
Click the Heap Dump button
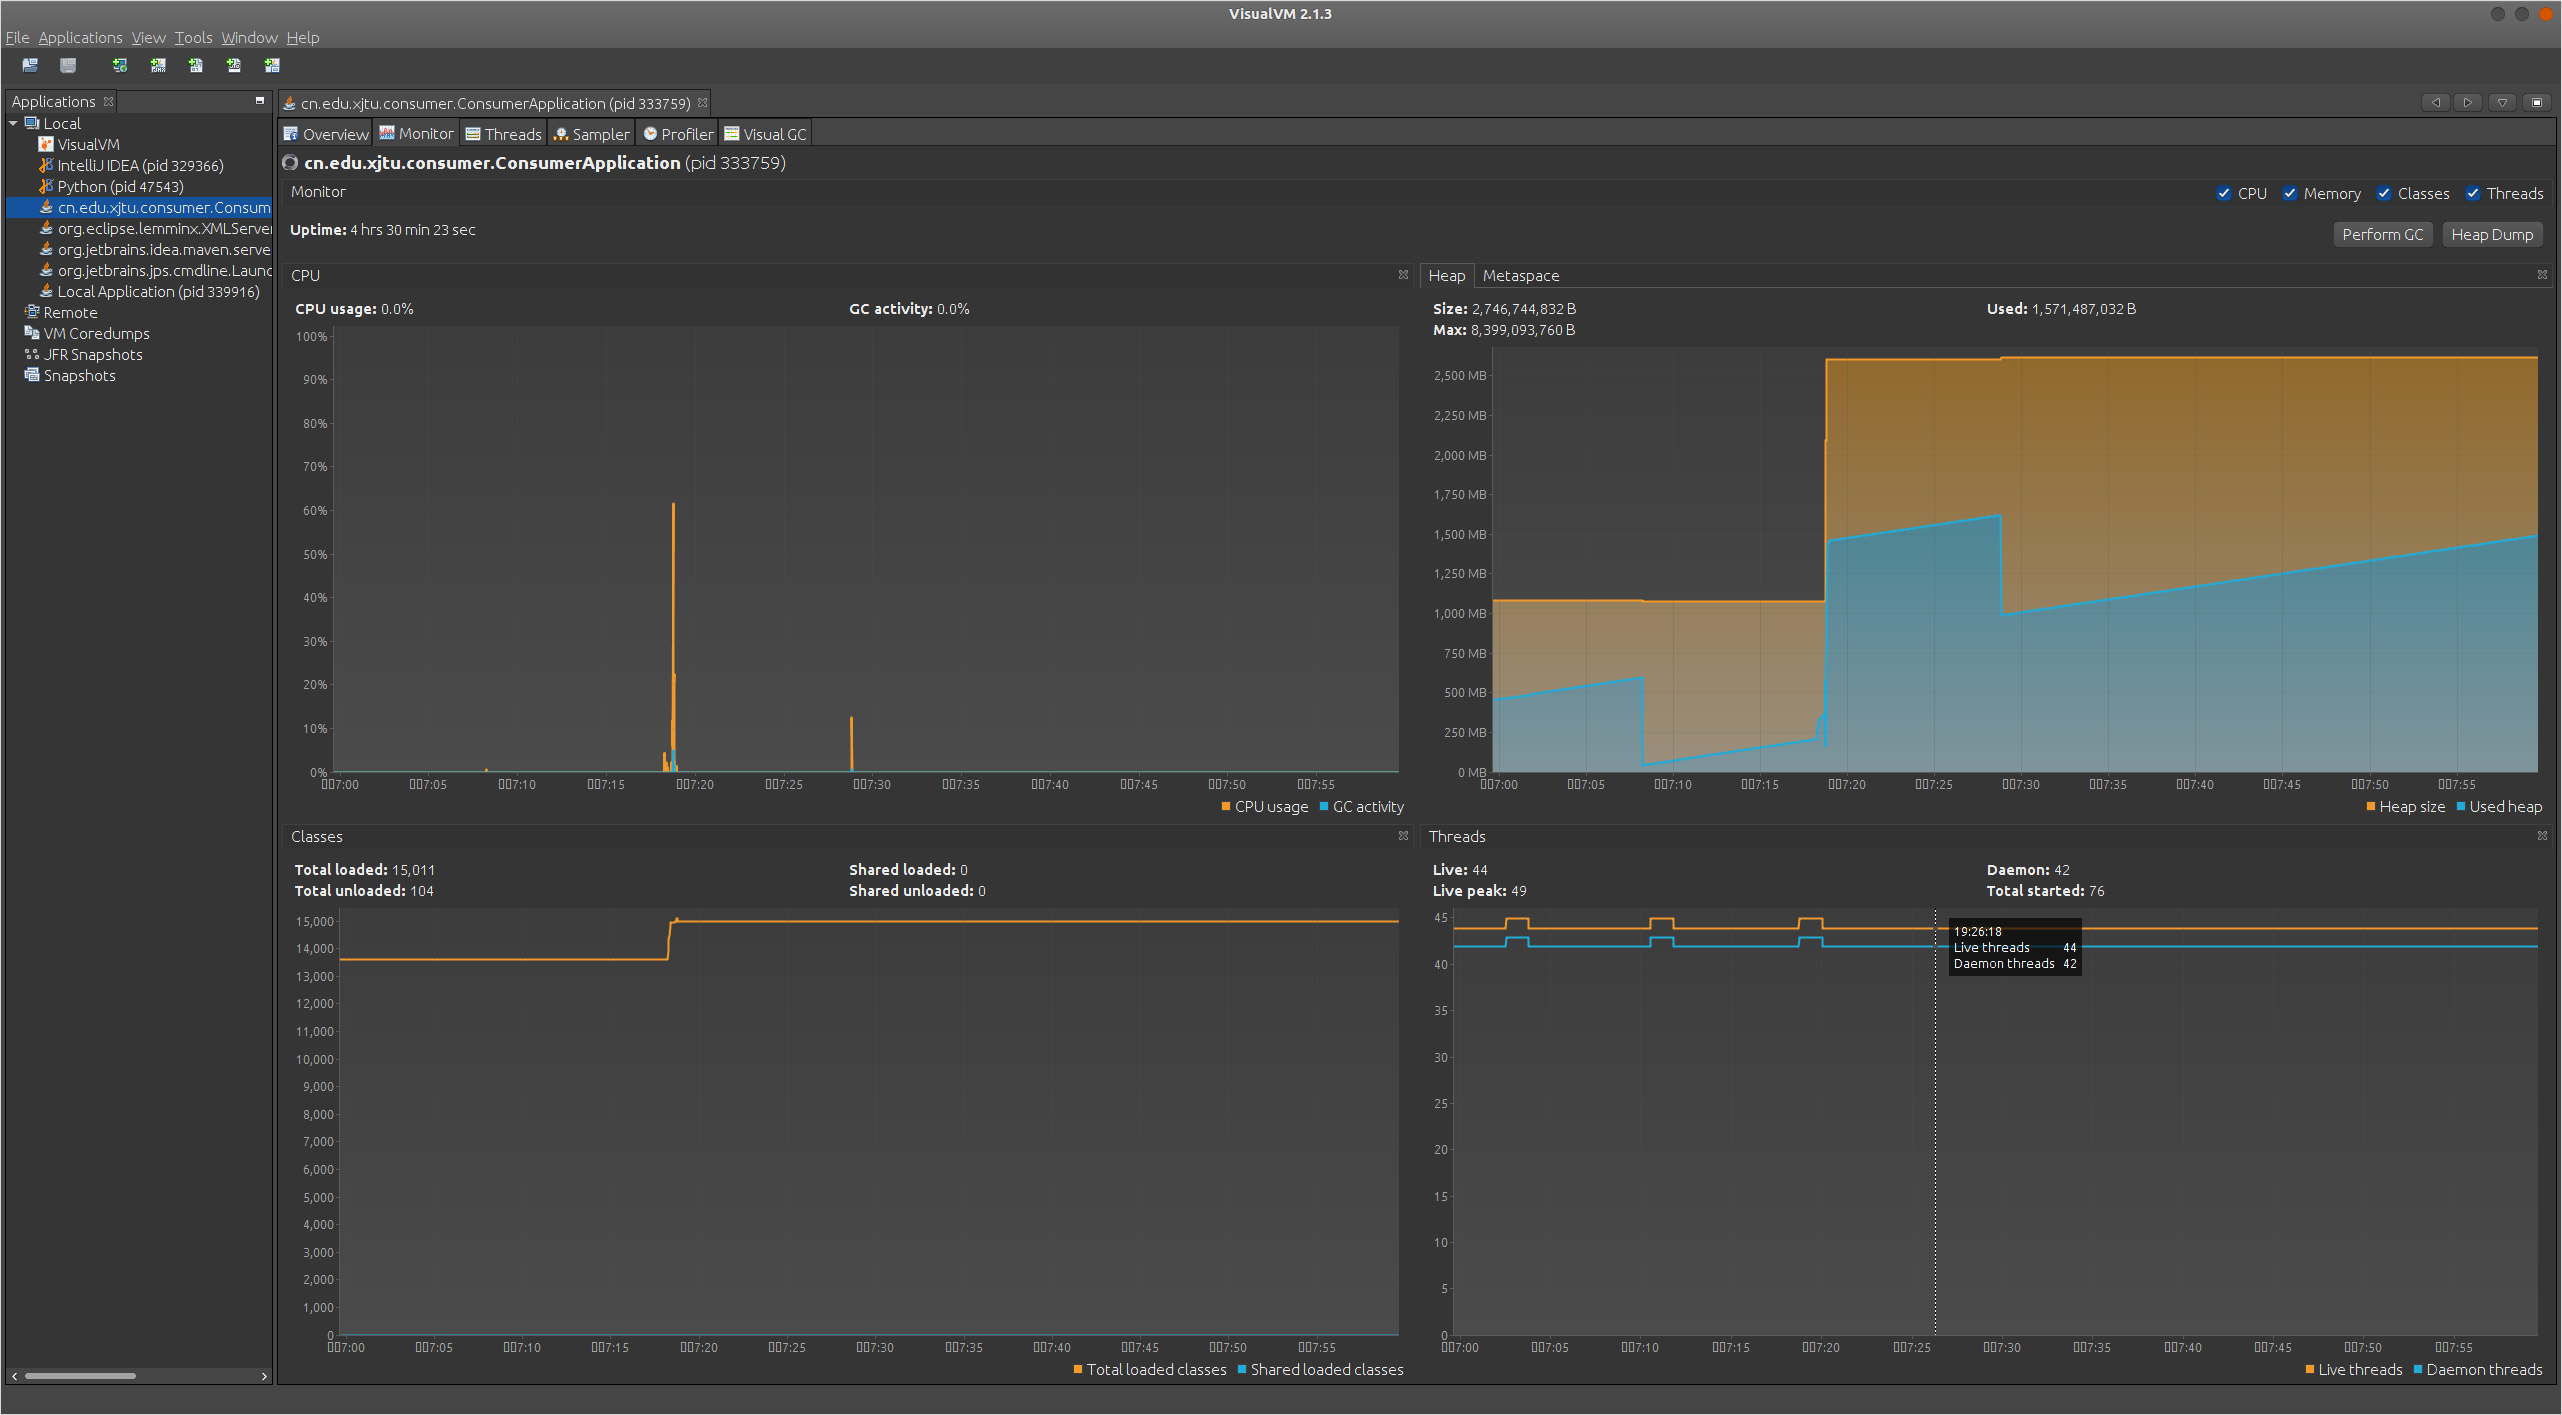click(2492, 234)
